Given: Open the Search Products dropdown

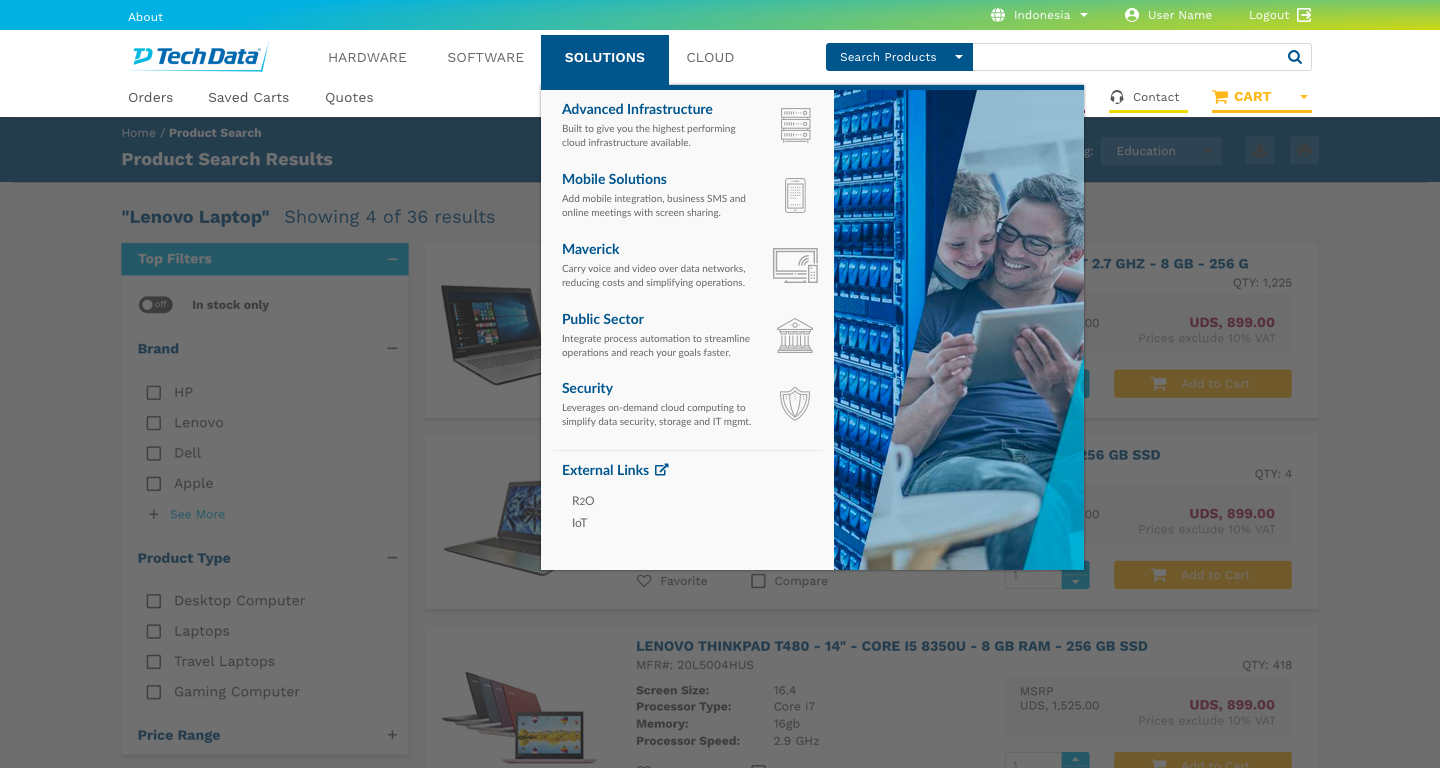Looking at the screenshot, I should point(898,57).
